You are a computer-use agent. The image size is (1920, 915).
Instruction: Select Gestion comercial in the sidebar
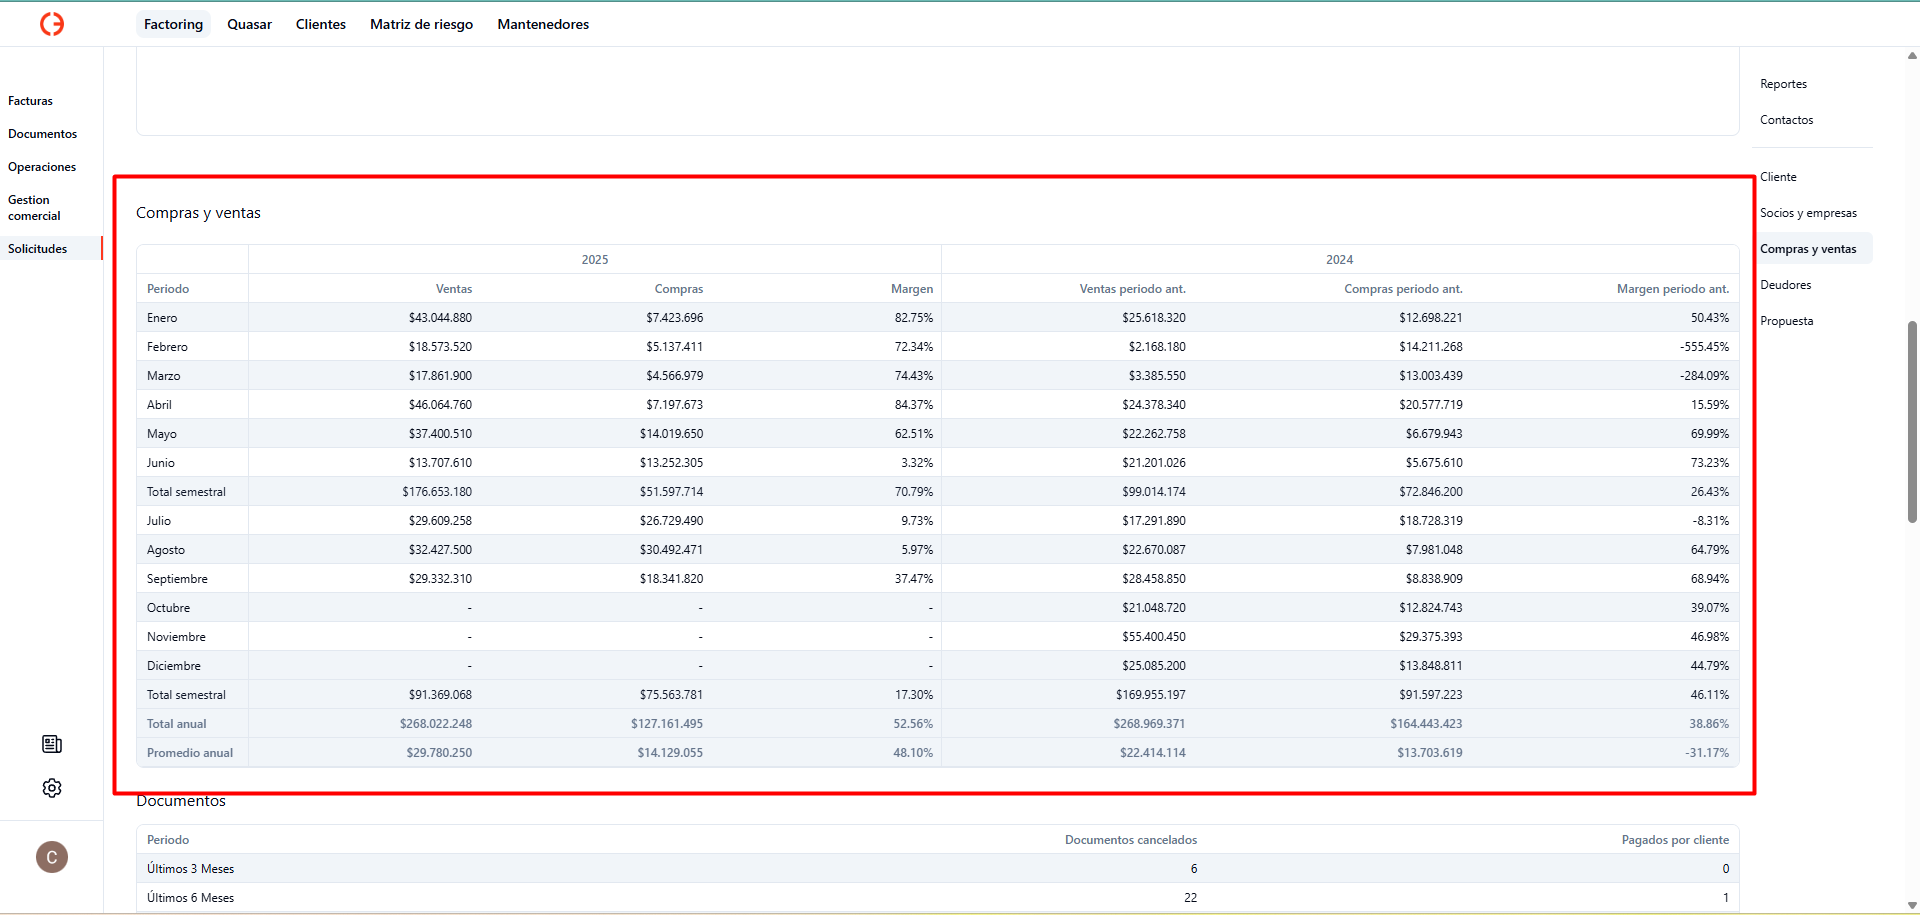35,208
